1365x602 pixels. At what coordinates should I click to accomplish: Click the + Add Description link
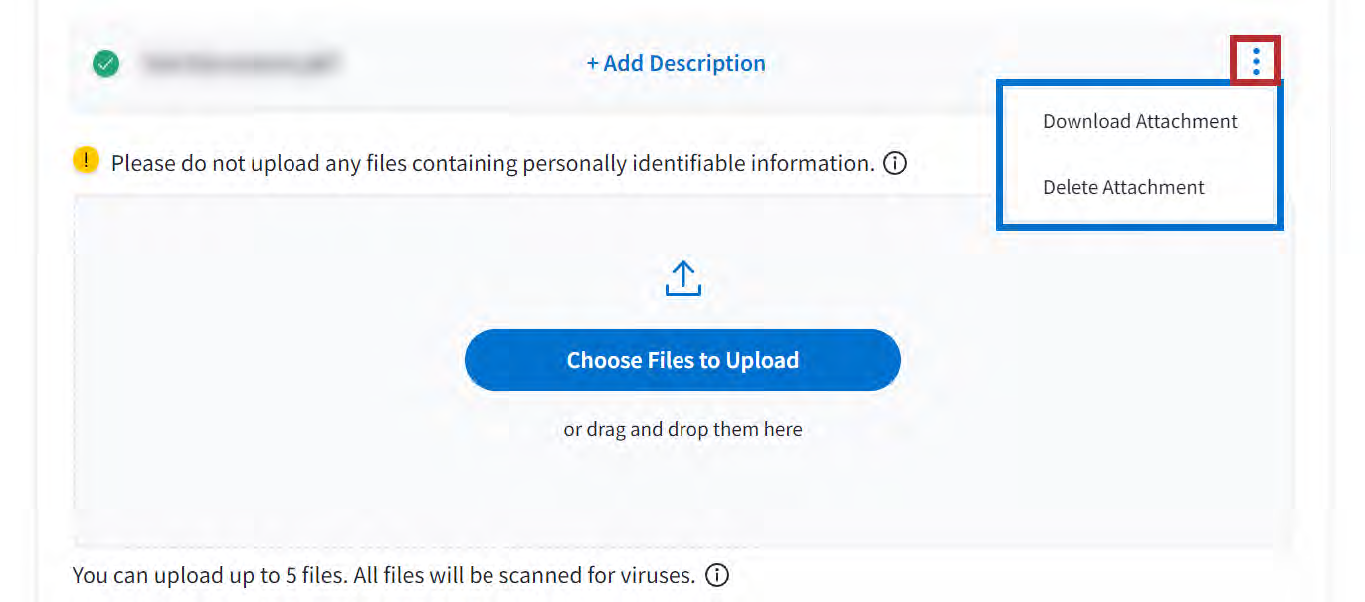[676, 64]
